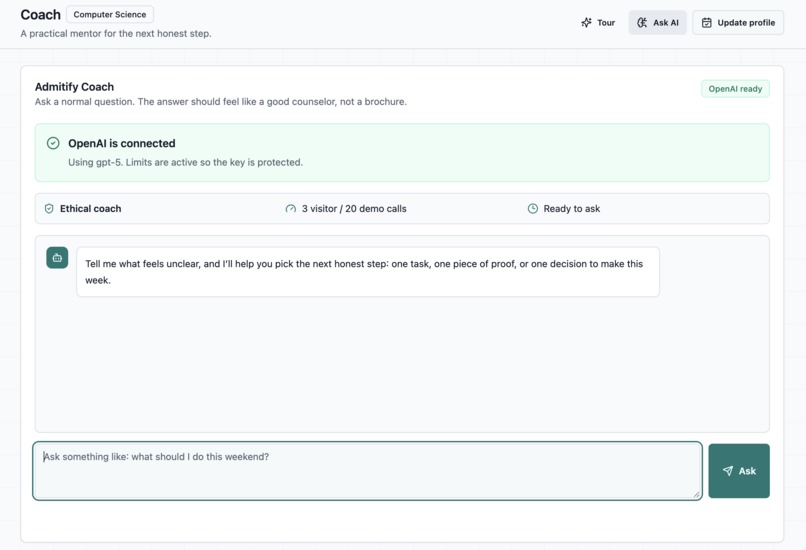Click the 'Ethical coach' label

click(x=90, y=209)
